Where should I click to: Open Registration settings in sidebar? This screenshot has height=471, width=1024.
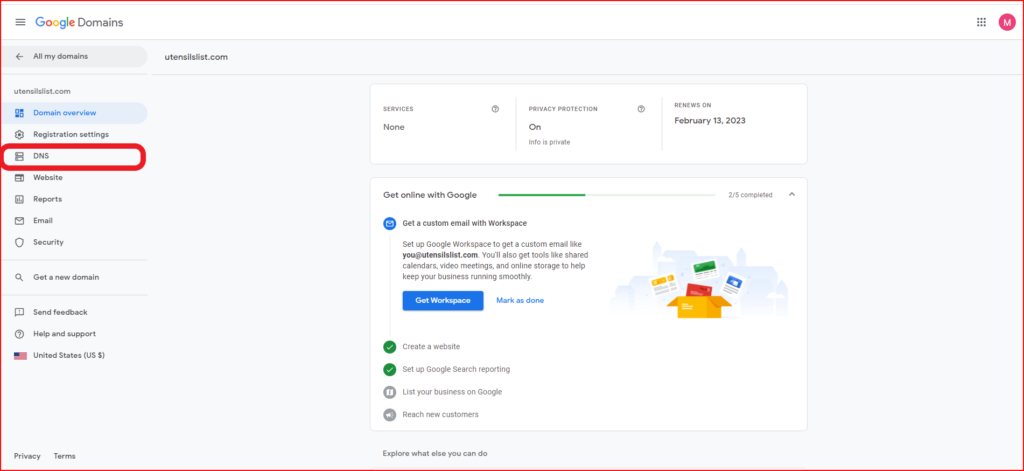click(x=74, y=135)
